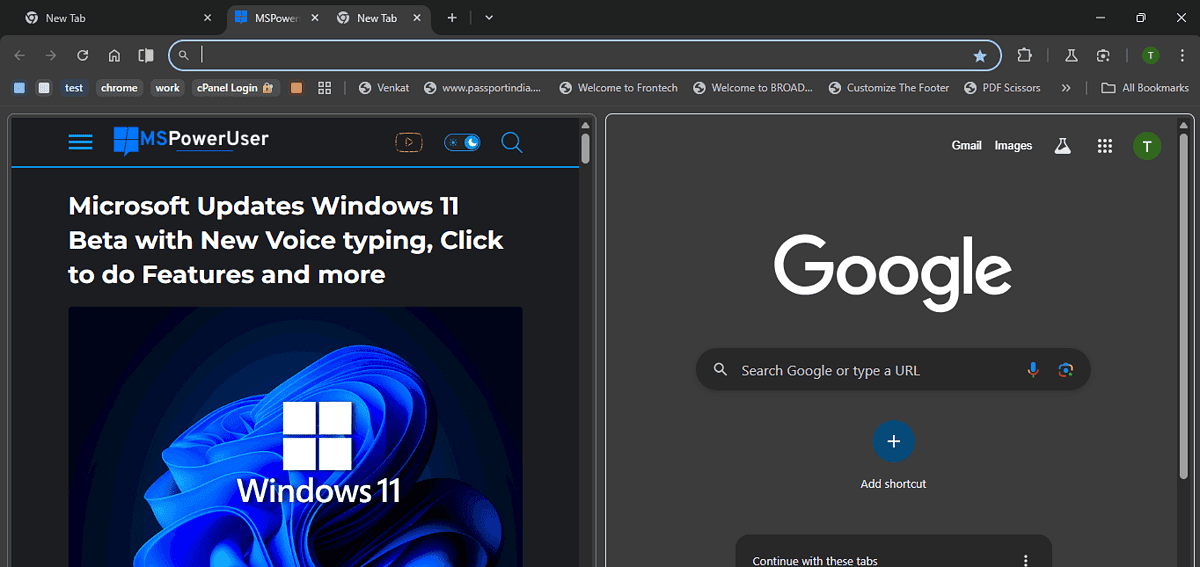Open the Customize The Footer bookmark
Image resolution: width=1200 pixels, height=567 pixels.
(889, 88)
